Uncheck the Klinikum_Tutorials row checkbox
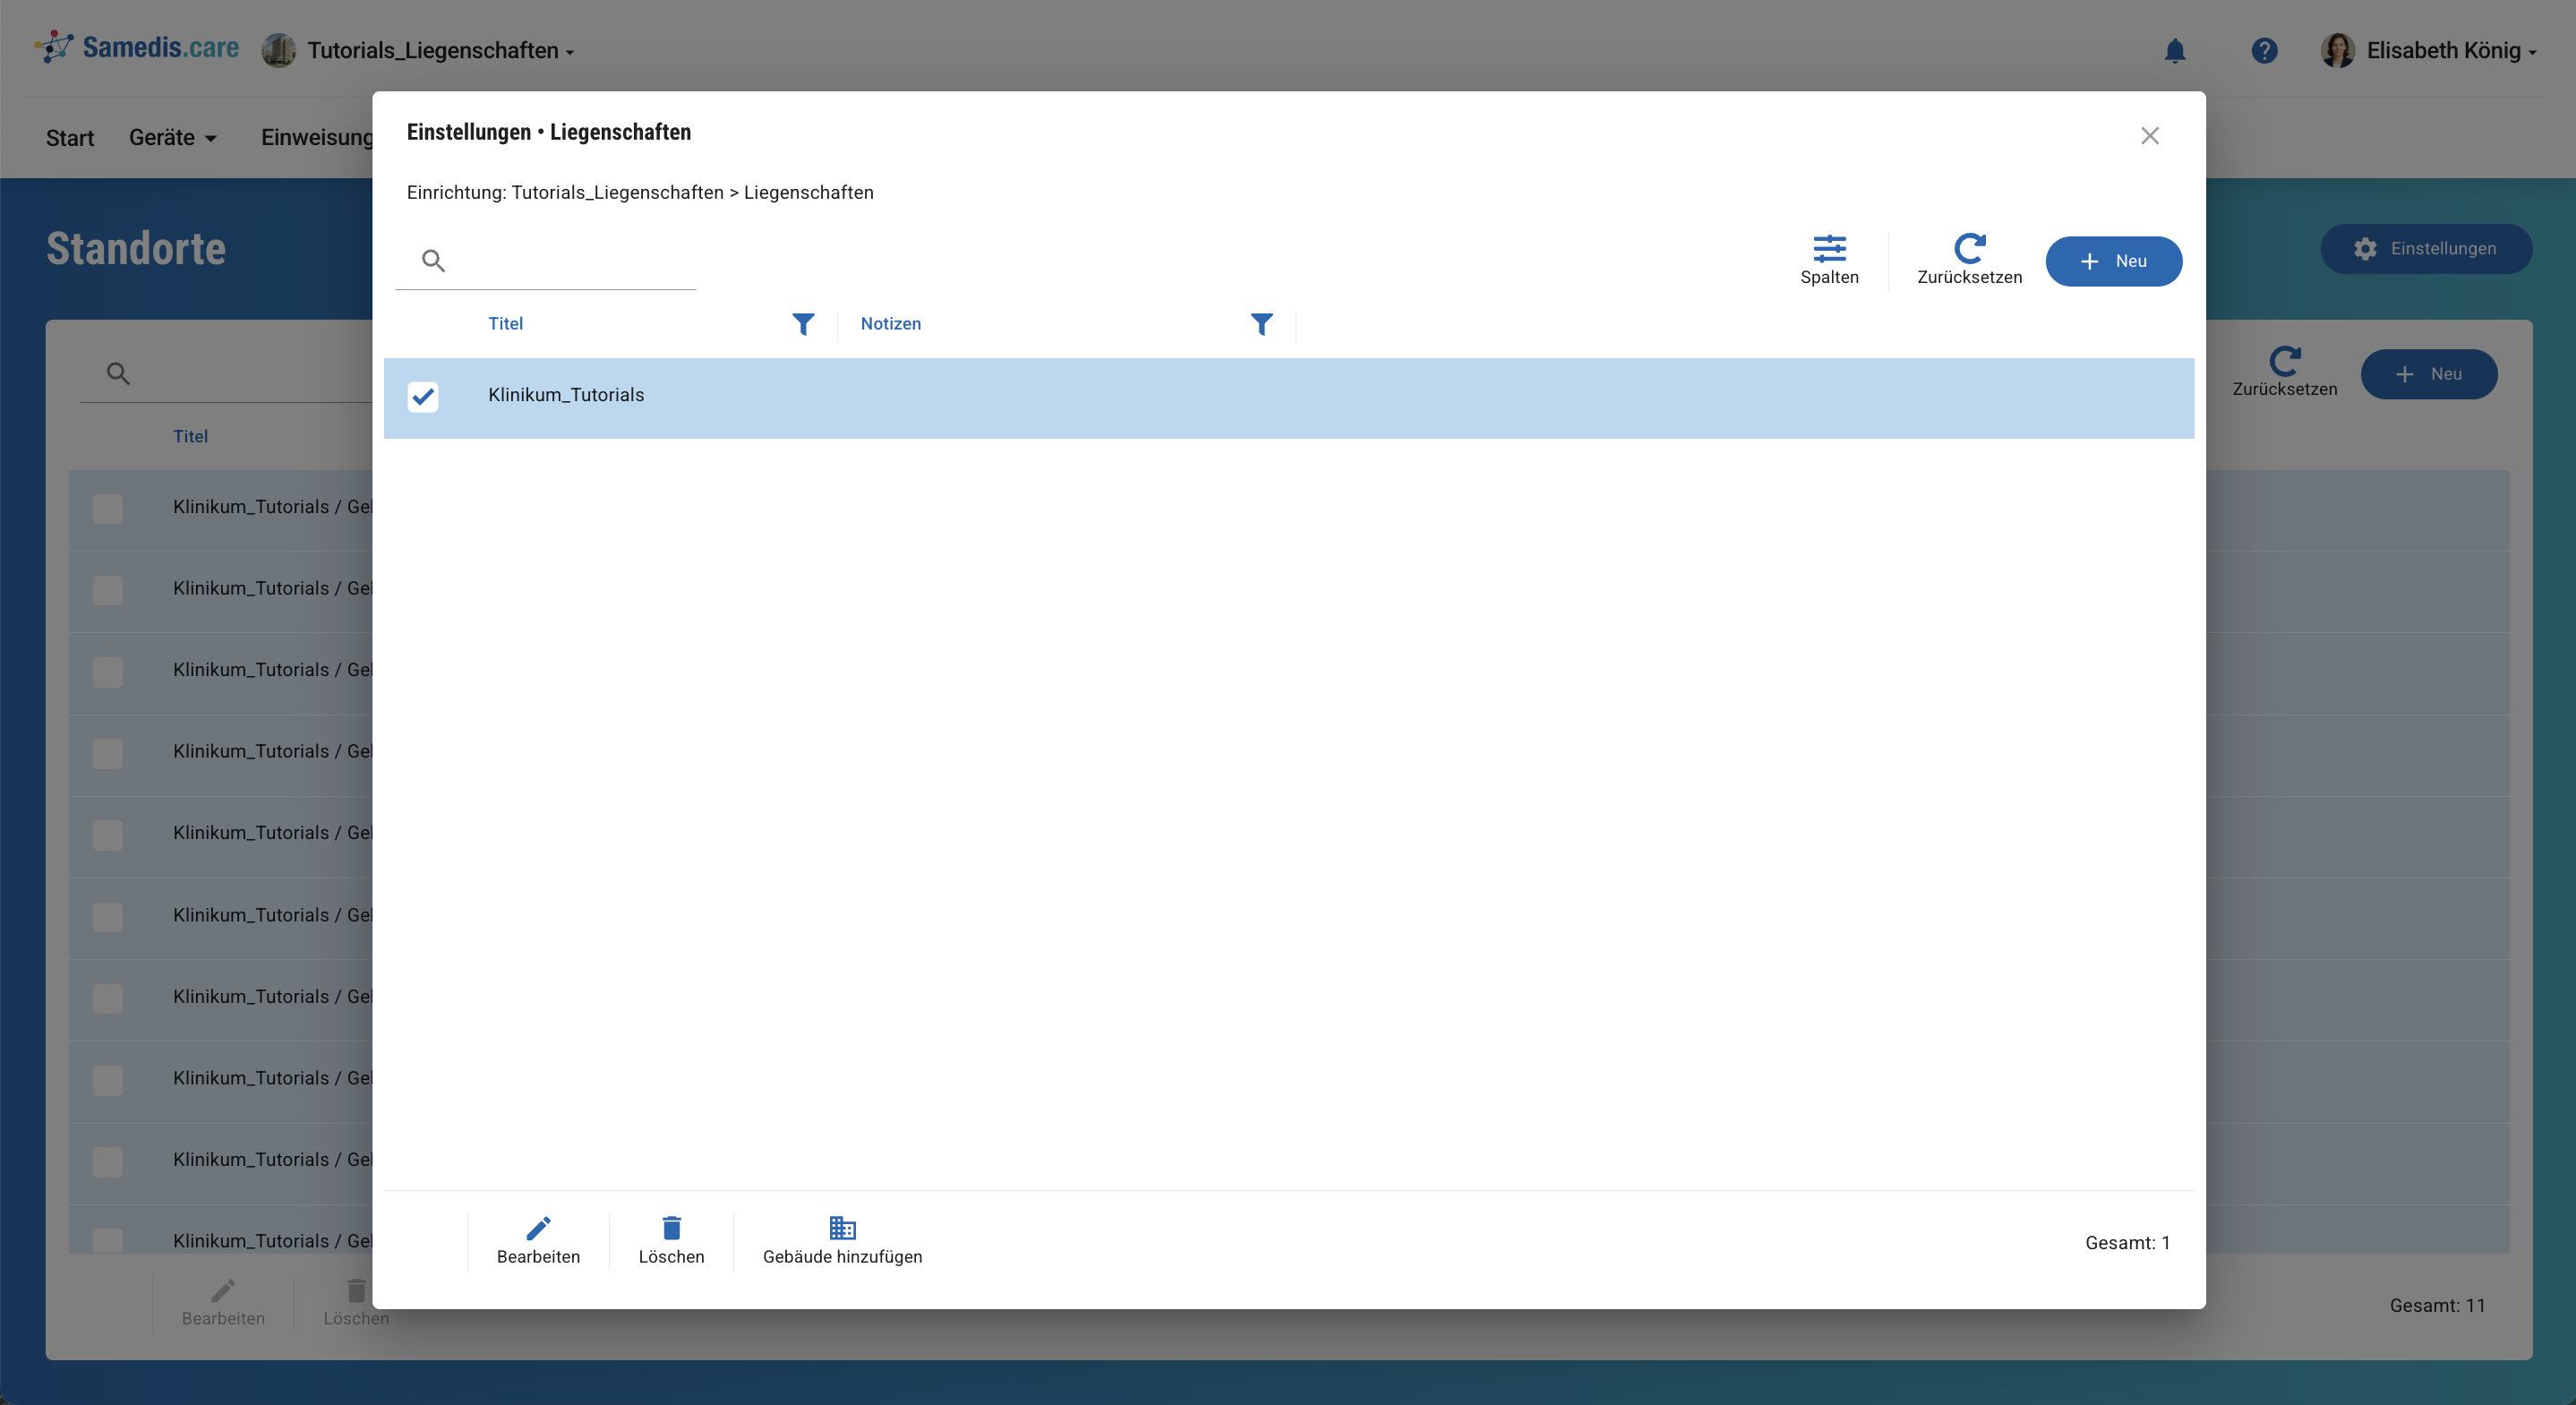2576x1405 pixels. click(423, 397)
